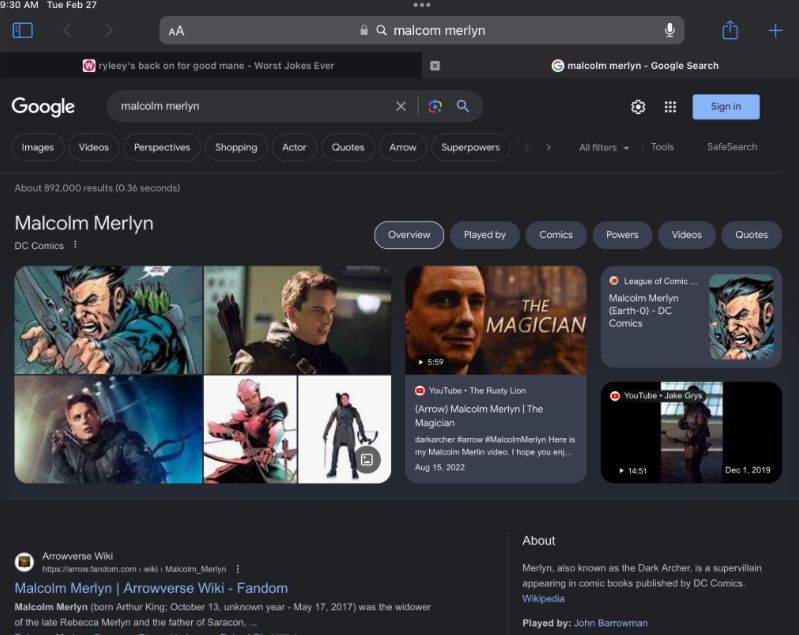Screen dimensions: 799x635
Task: Close the current Google Search tab
Action: click(435, 66)
